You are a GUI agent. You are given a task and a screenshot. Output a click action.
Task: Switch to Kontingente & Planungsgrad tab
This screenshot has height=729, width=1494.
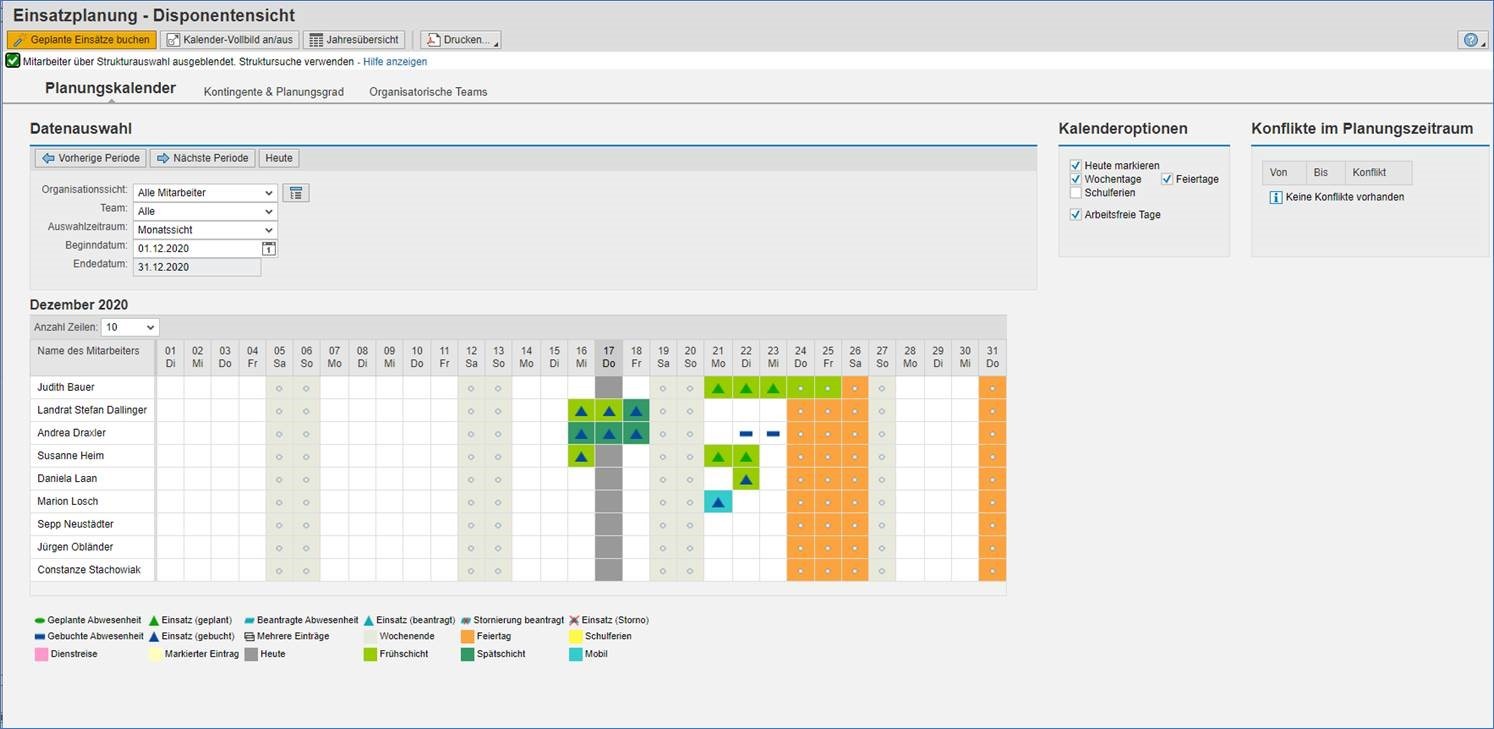pyautogui.click(x=273, y=92)
